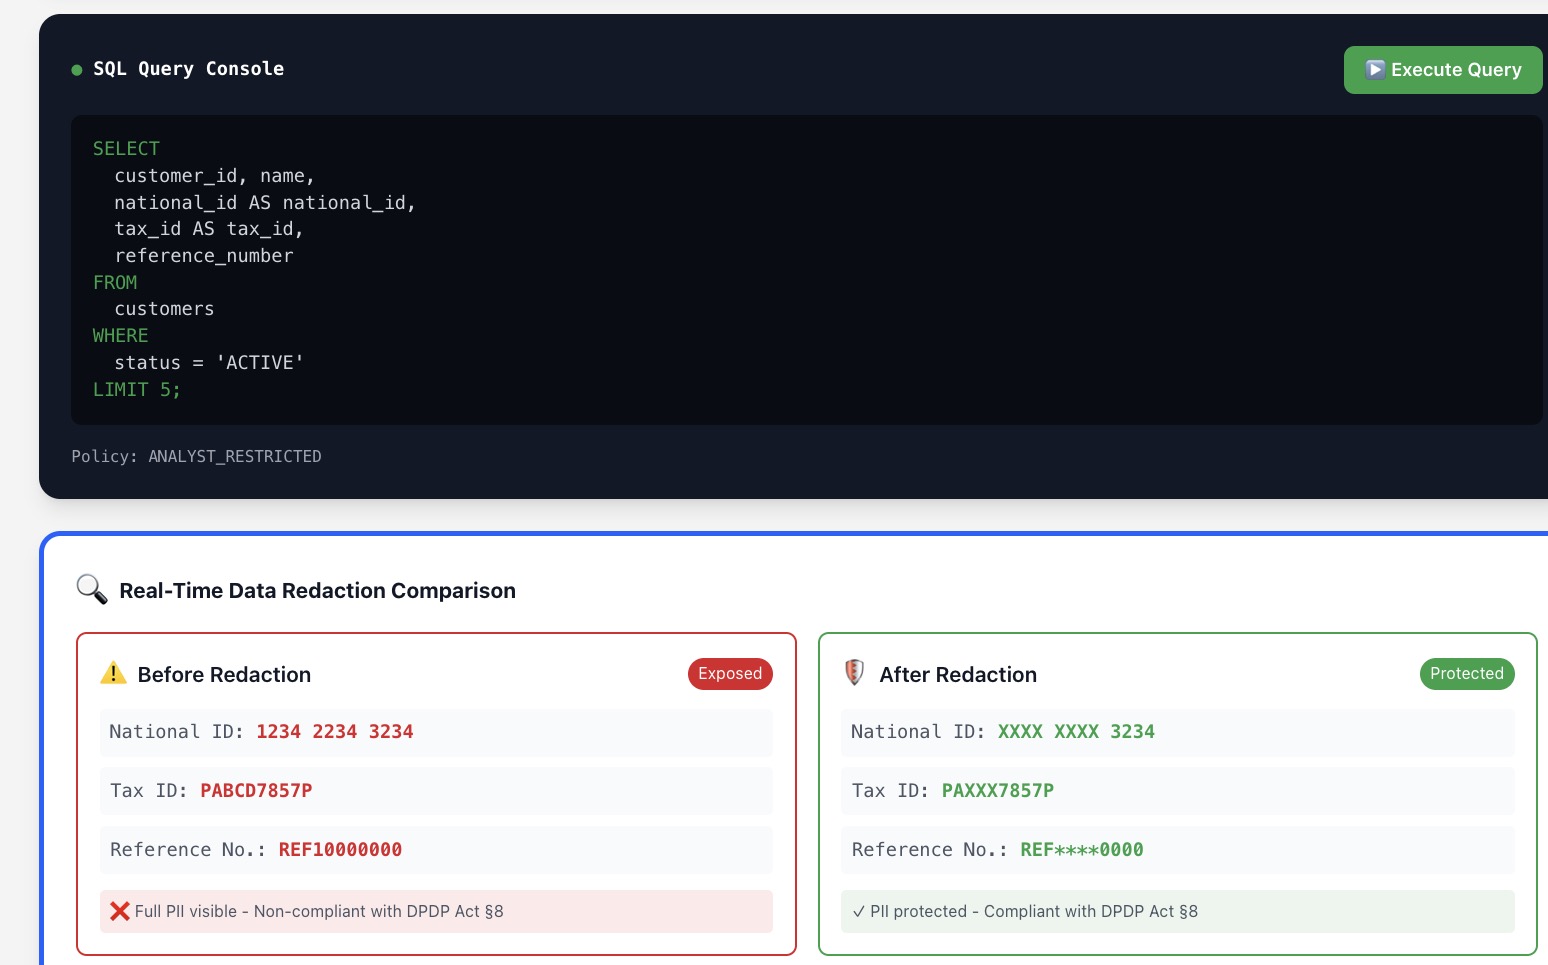Click the "LIMIT 5;" line

click(x=137, y=390)
